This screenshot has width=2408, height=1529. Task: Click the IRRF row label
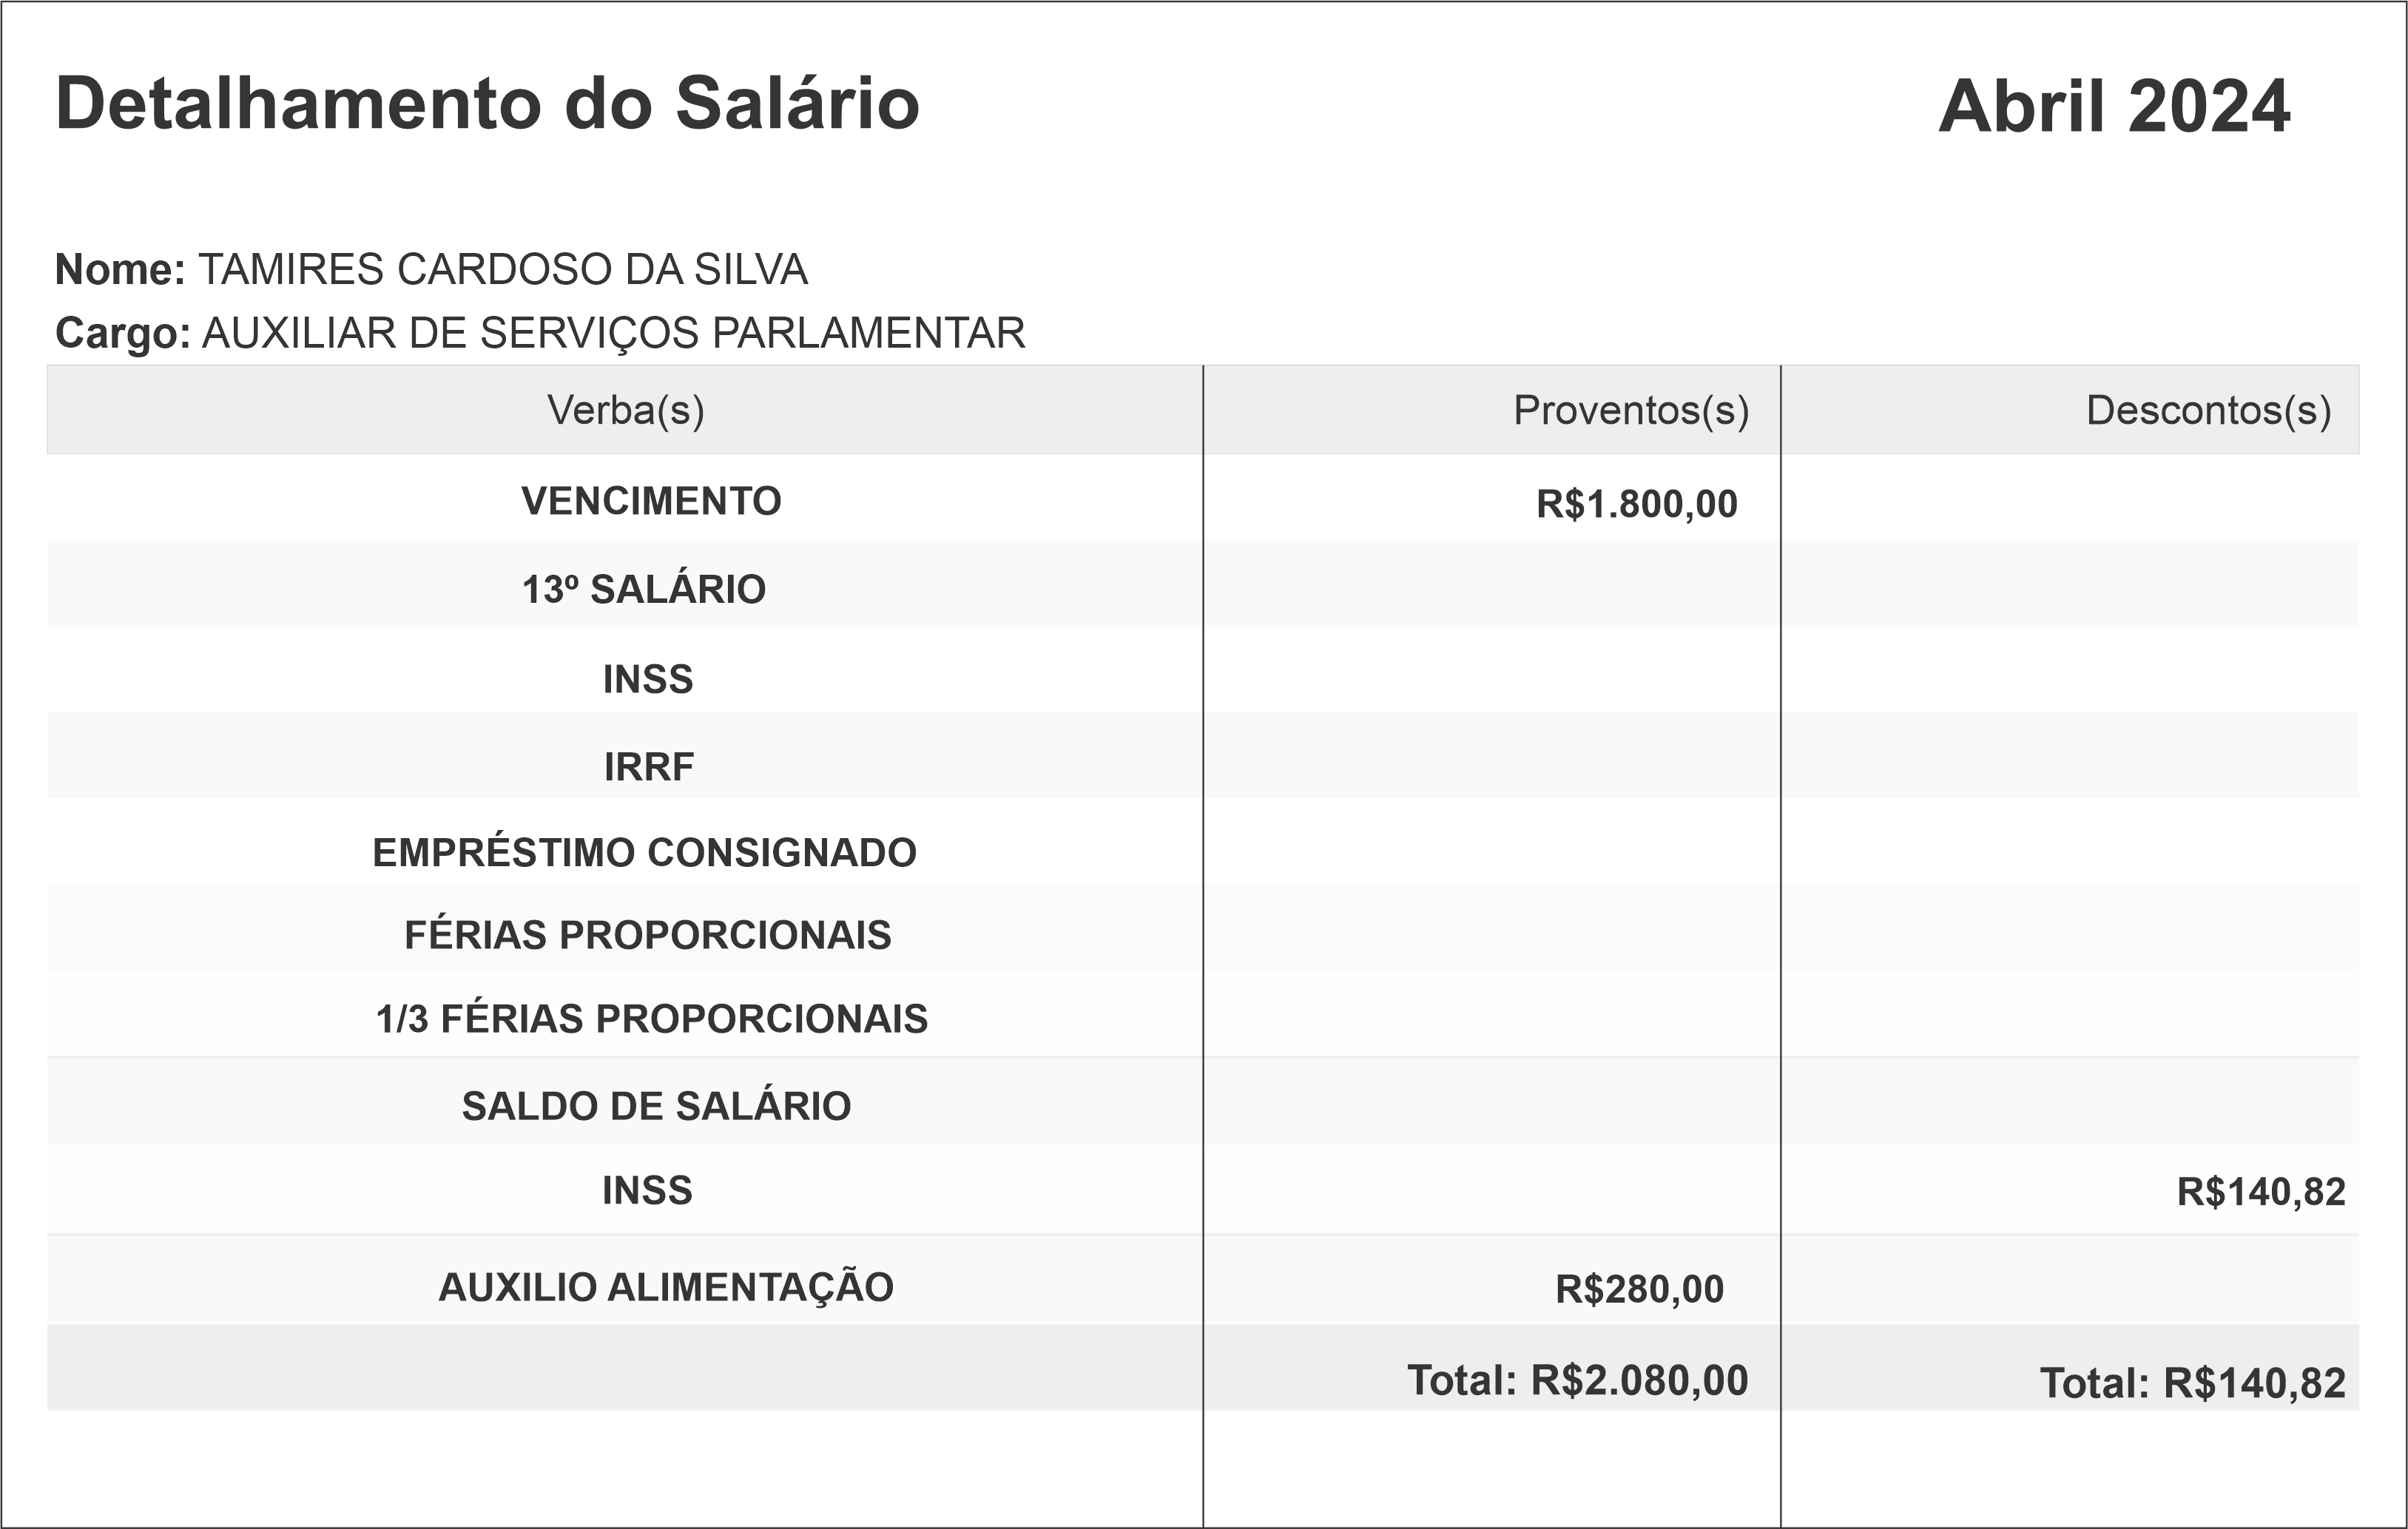point(648,767)
